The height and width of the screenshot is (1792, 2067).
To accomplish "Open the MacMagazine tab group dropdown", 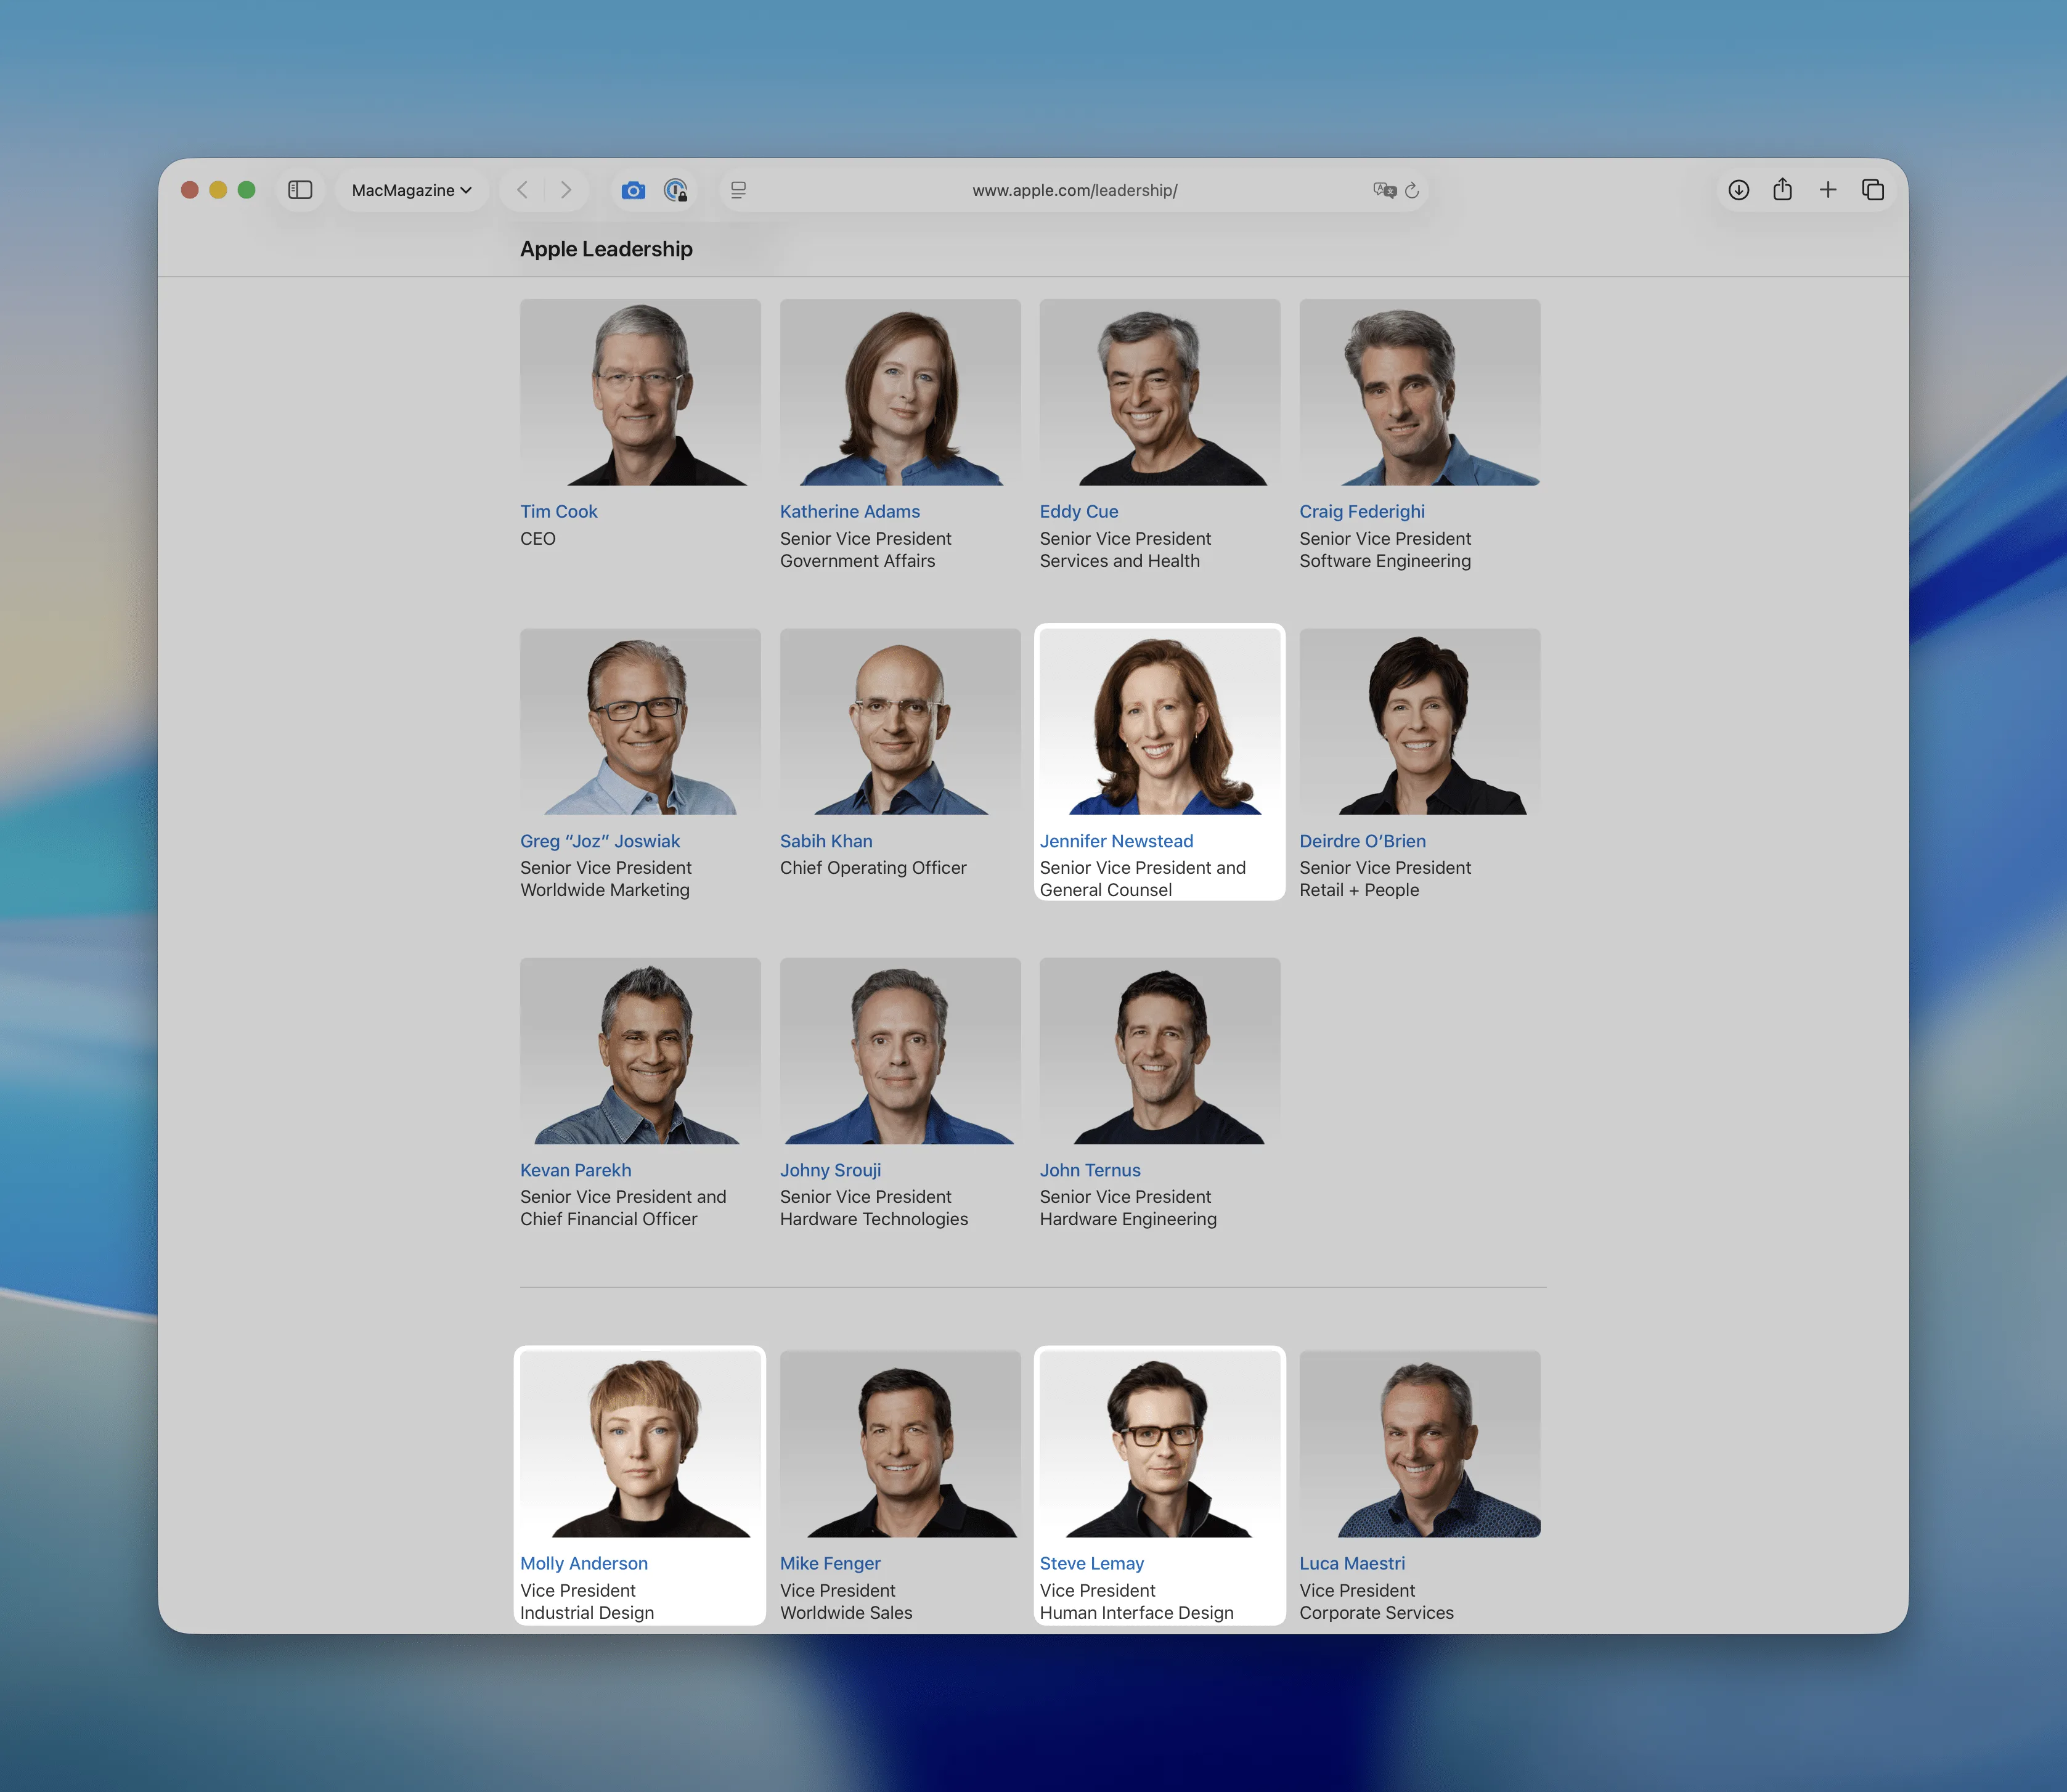I will pyautogui.click(x=412, y=190).
